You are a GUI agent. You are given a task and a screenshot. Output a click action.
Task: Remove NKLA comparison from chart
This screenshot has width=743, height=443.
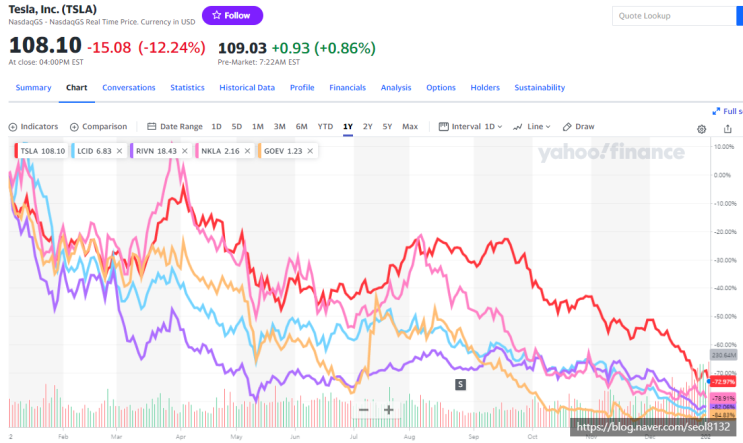point(247,151)
